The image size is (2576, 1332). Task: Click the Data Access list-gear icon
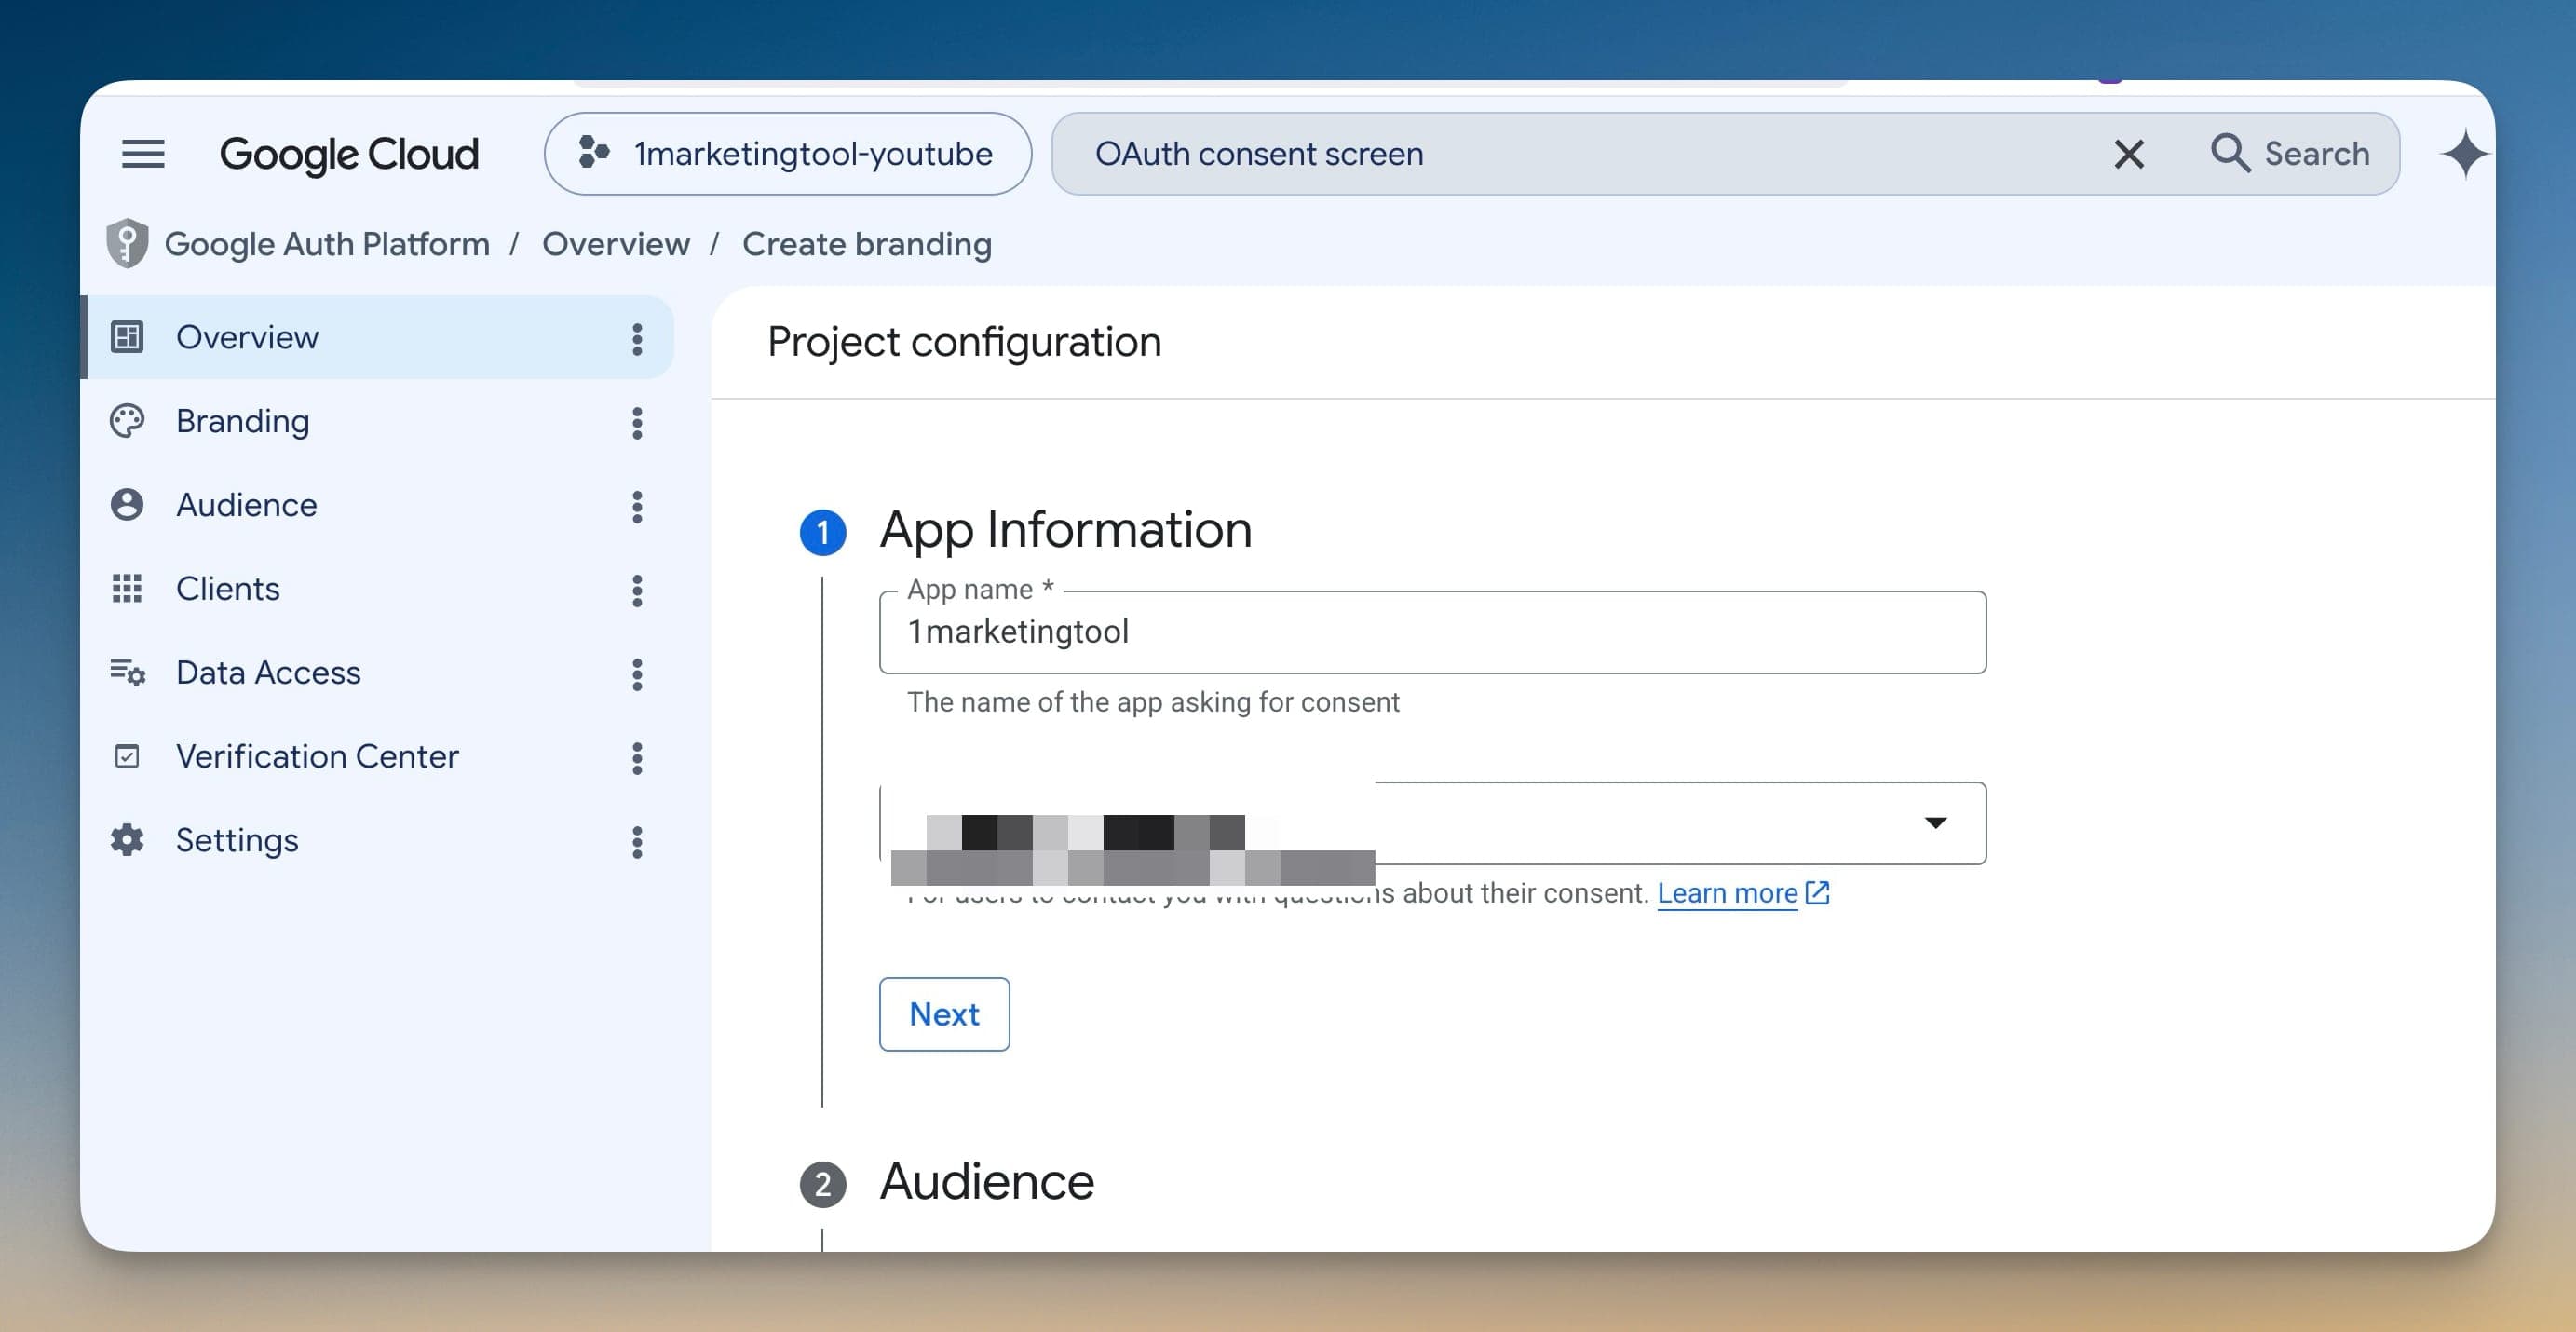point(127,672)
